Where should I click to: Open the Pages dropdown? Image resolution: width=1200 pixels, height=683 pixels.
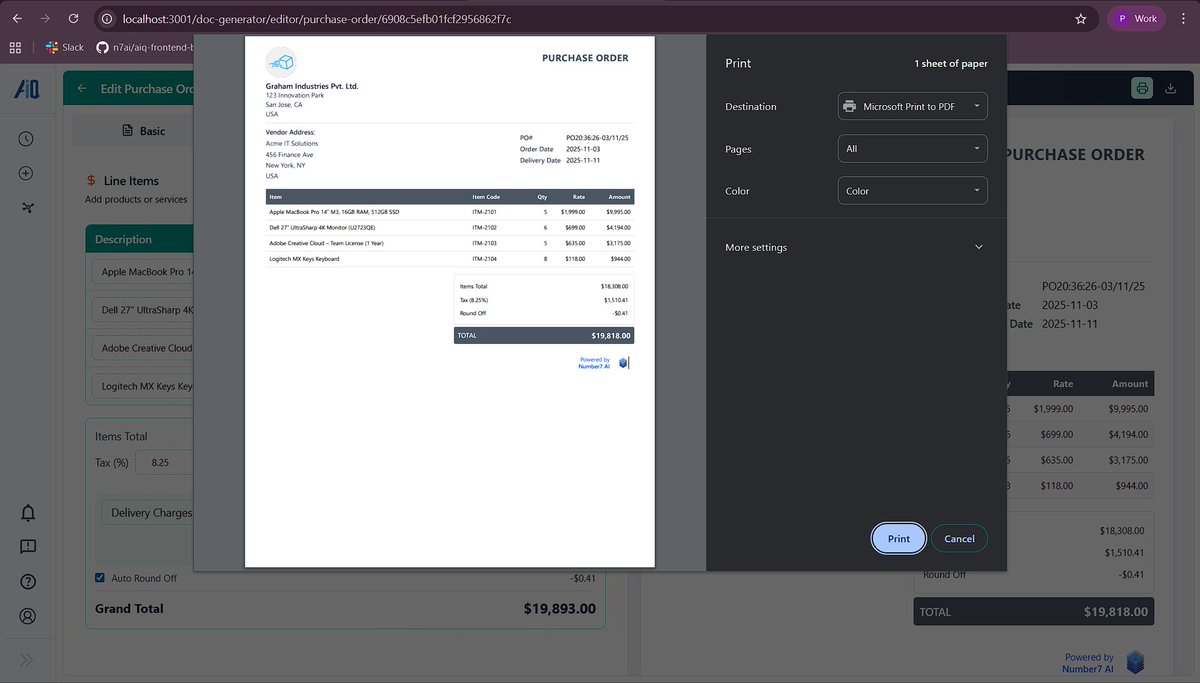pyautogui.click(x=912, y=148)
